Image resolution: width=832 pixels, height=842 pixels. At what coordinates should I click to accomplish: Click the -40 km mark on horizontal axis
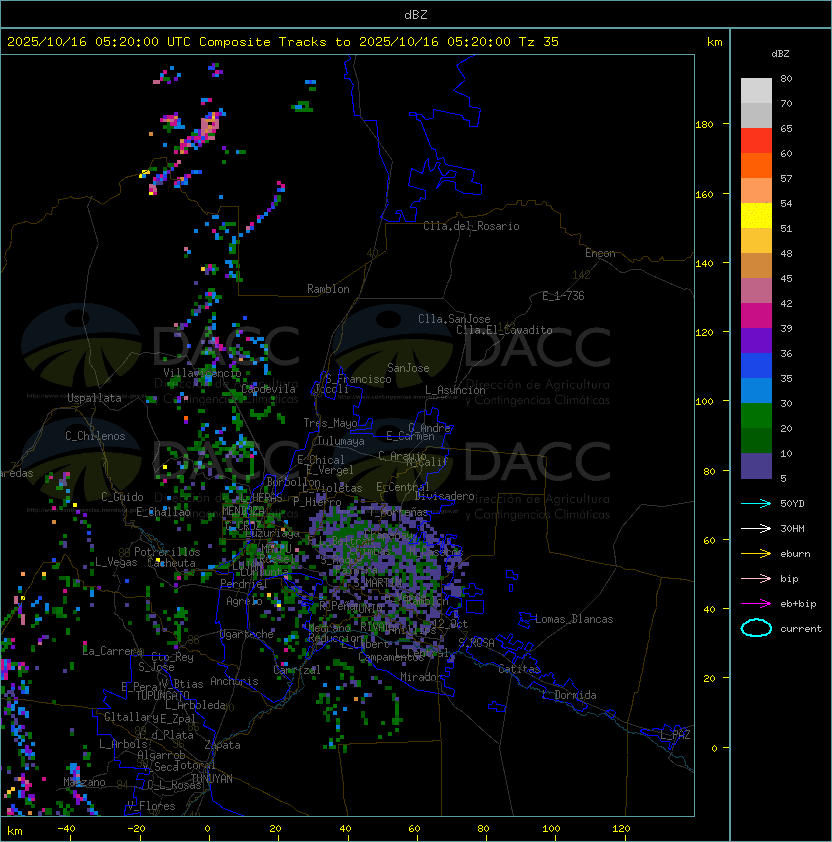click(x=66, y=829)
